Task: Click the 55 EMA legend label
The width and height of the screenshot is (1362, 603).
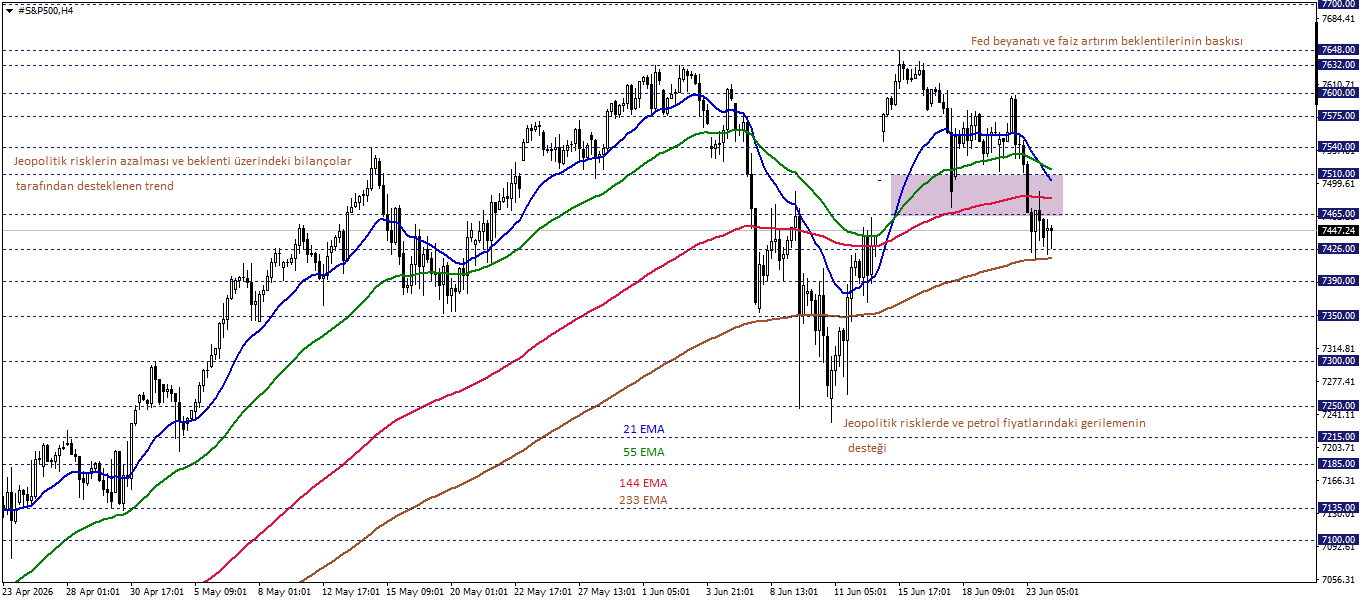Action: click(643, 452)
